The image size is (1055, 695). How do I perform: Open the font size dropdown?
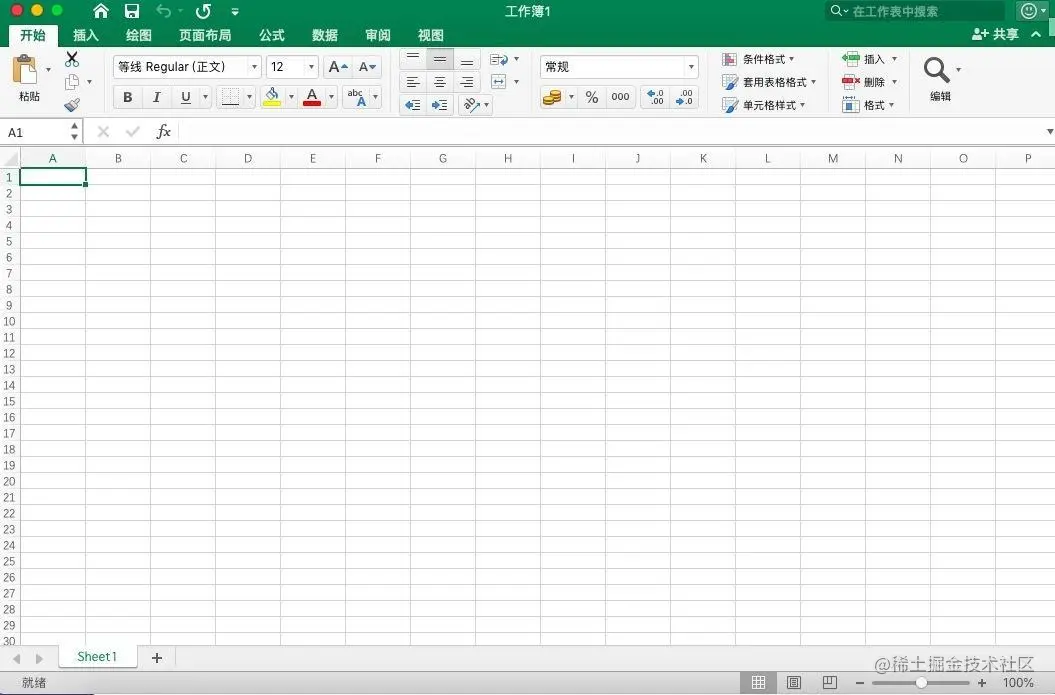click(310, 67)
